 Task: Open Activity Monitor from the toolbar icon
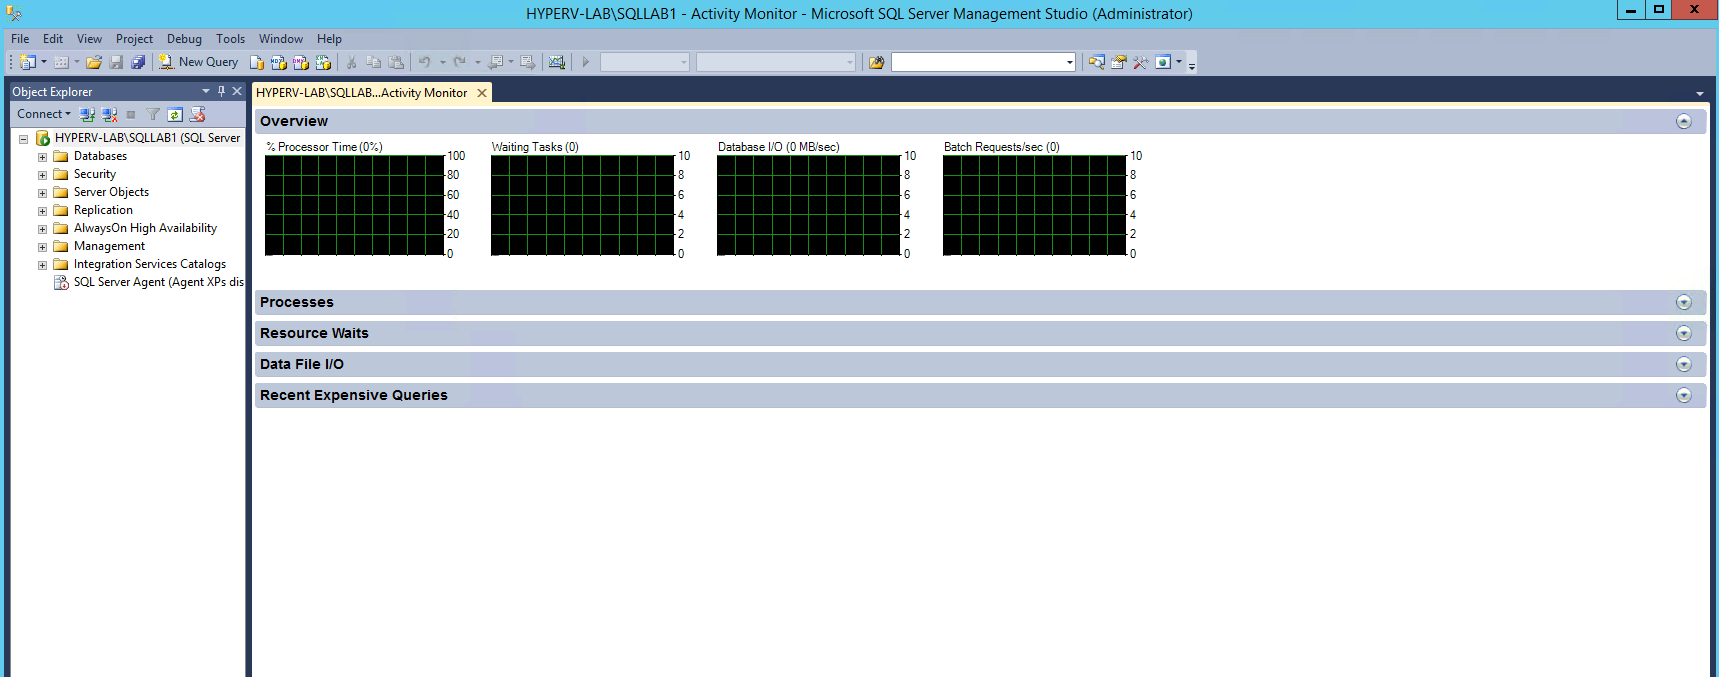pyautogui.click(x=557, y=62)
